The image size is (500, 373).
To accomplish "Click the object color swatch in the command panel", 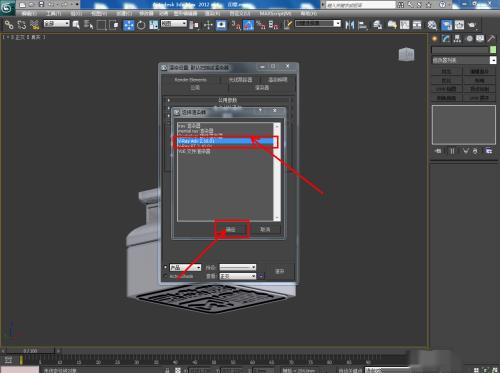I will pyautogui.click(x=493, y=50).
